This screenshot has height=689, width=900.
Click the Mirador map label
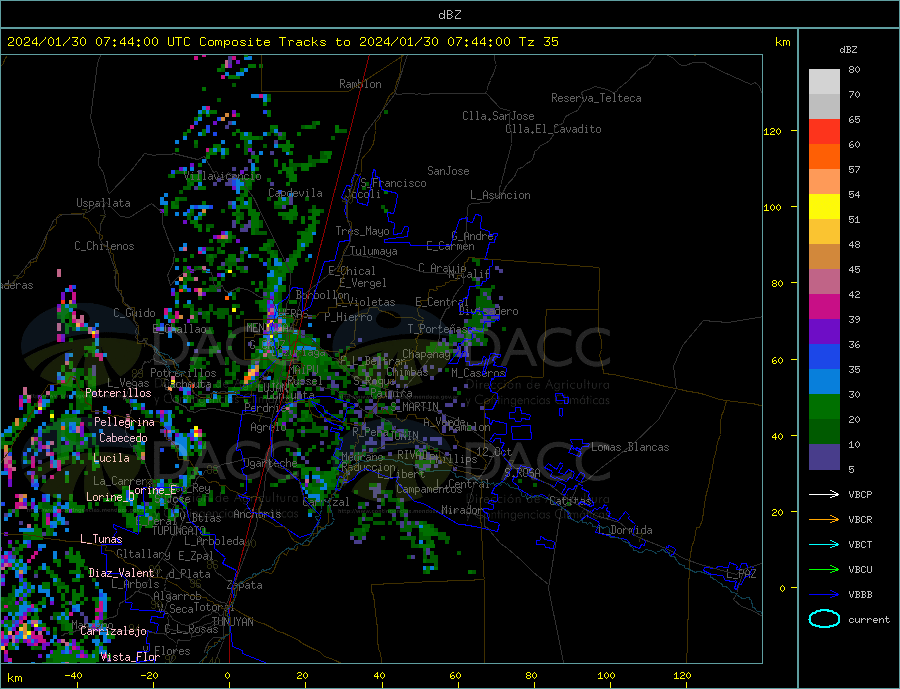pos(462,510)
